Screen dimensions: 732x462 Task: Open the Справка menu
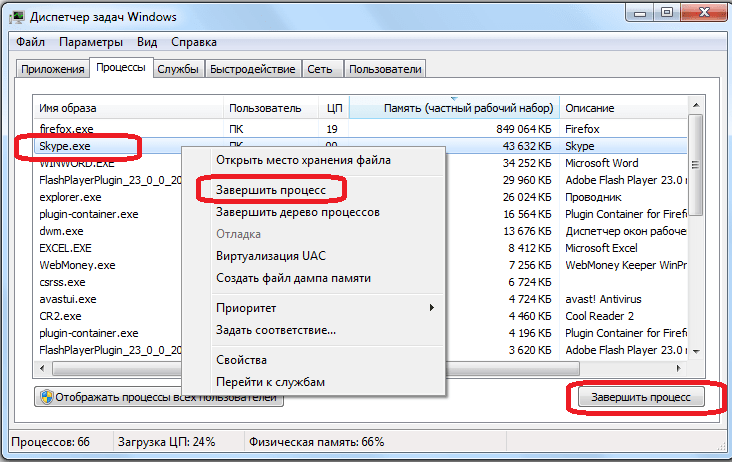click(194, 42)
